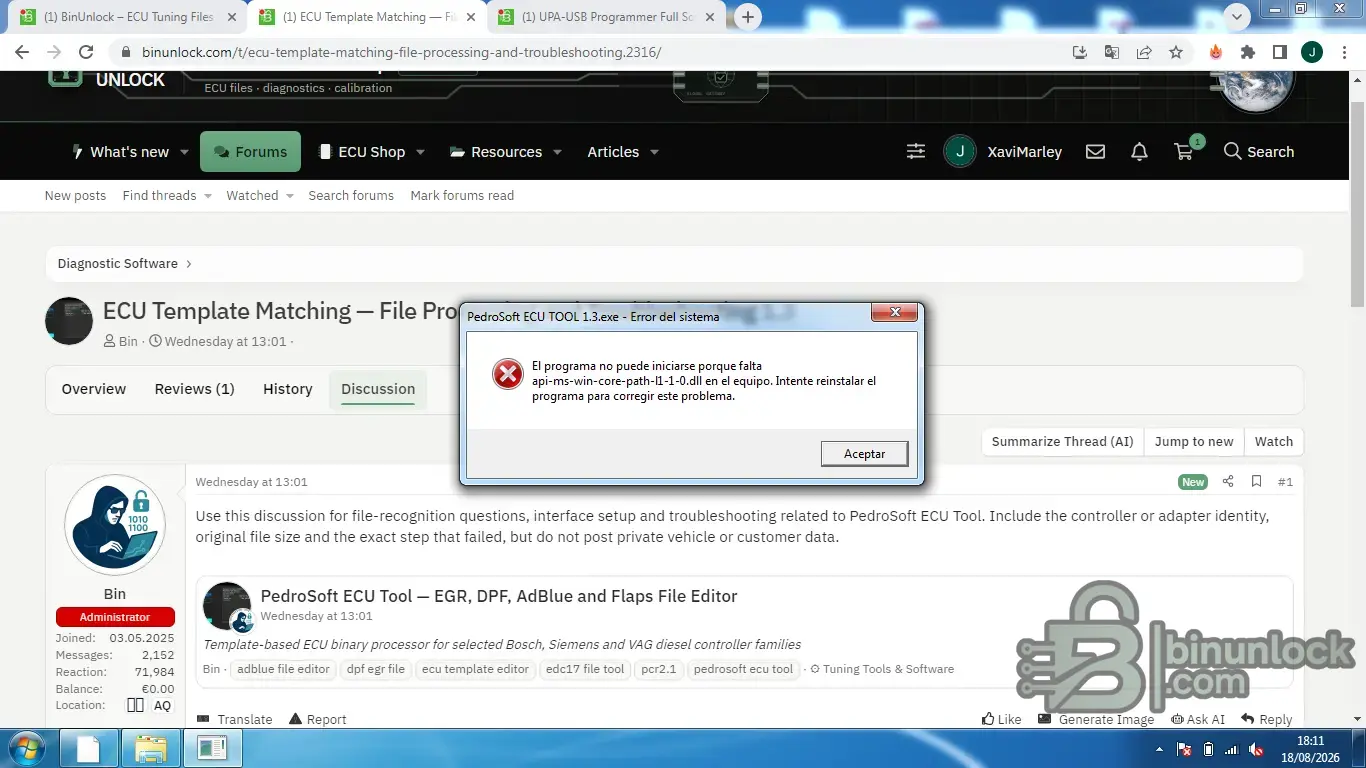Viewport: 1366px width, 768px height.
Task: Open the Diagnostic Software breadcrumb
Action: [117, 264]
